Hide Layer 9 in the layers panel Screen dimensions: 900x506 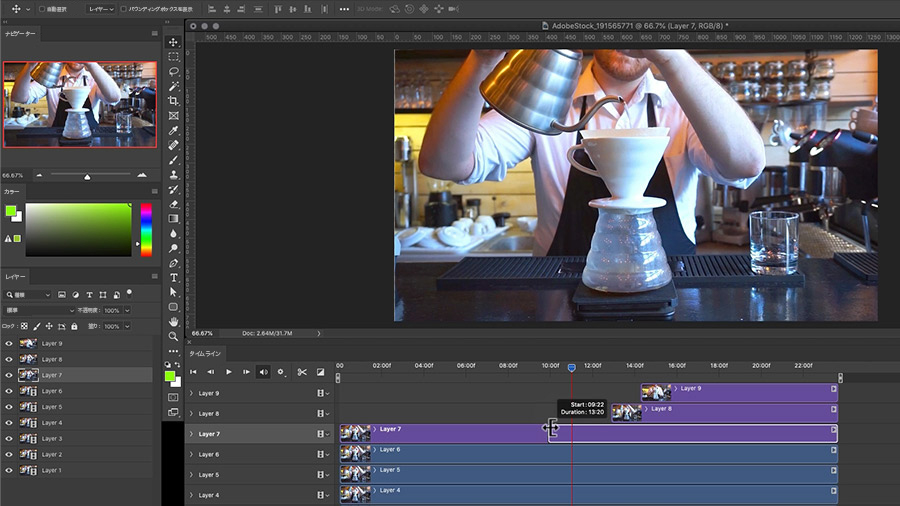pos(9,343)
